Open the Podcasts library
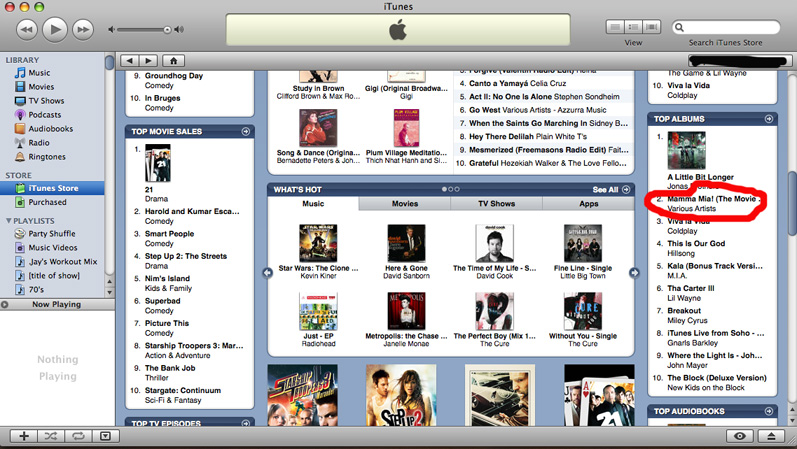 (x=44, y=115)
